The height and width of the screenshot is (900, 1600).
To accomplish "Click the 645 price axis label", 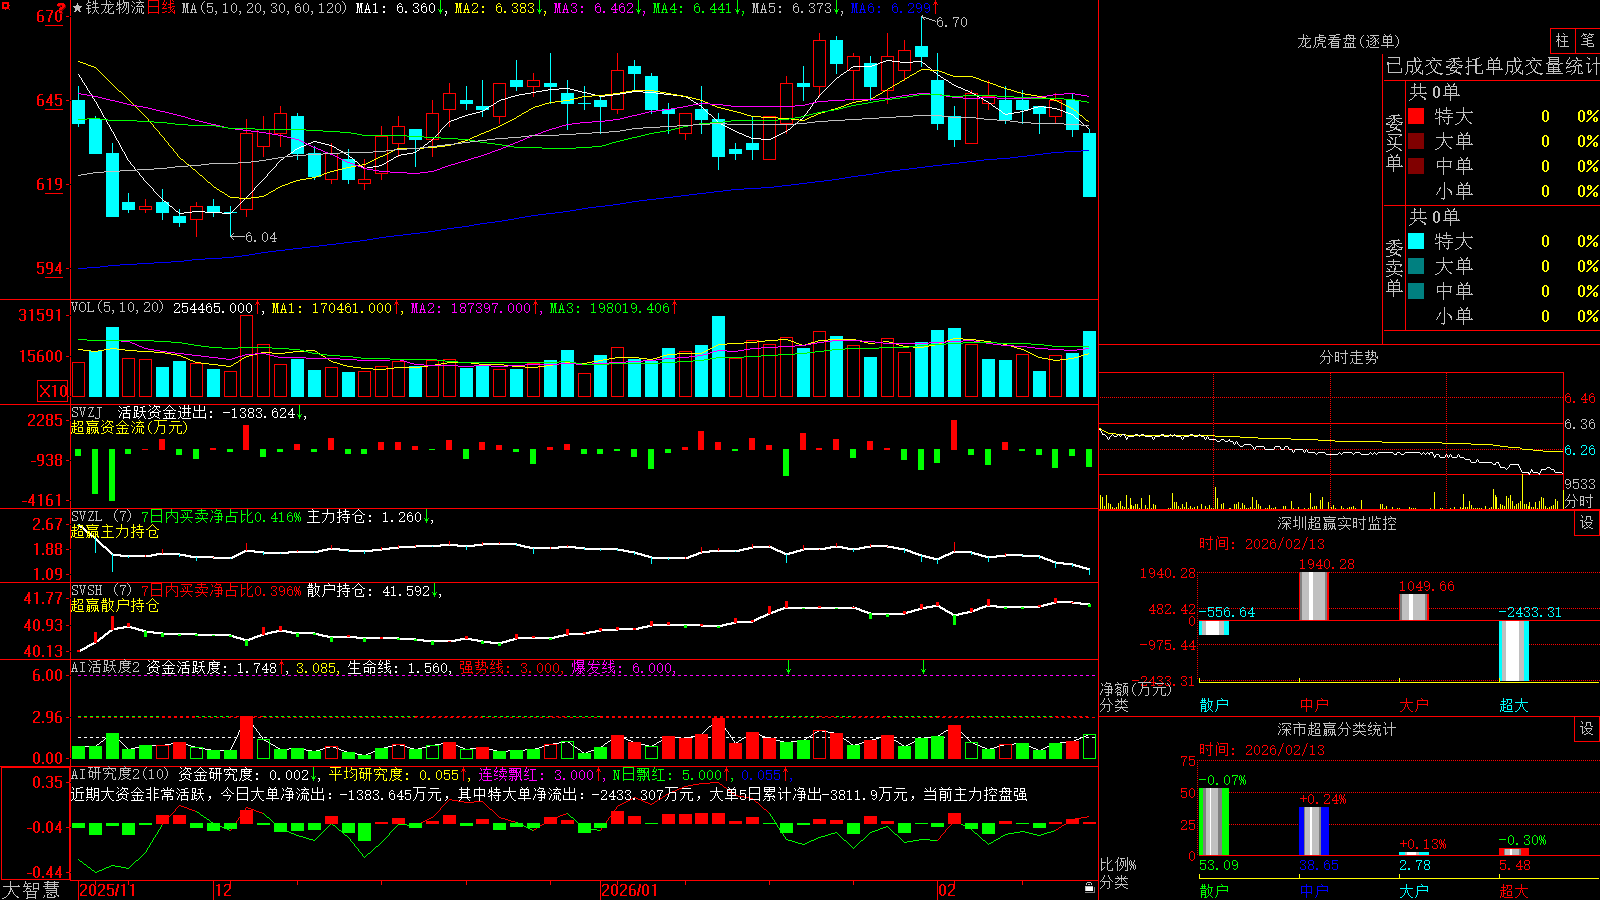I will pyautogui.click(x=50, y=100).
